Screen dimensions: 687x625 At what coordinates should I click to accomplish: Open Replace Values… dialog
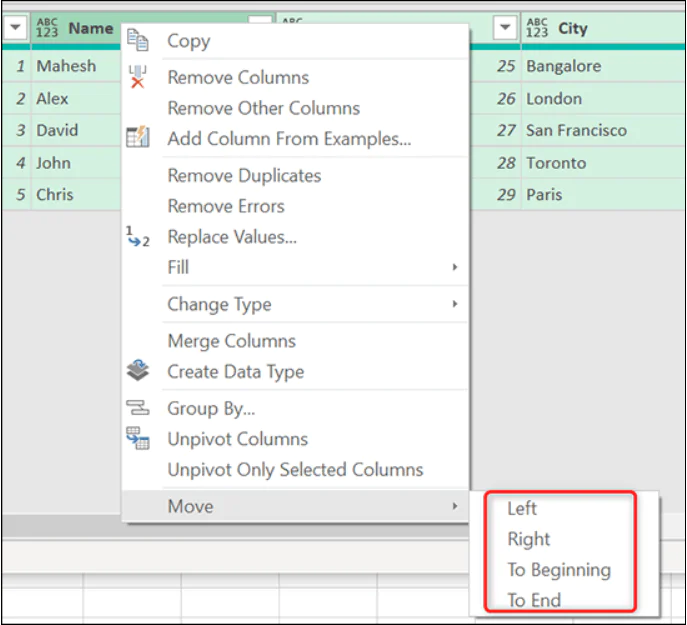295,237
